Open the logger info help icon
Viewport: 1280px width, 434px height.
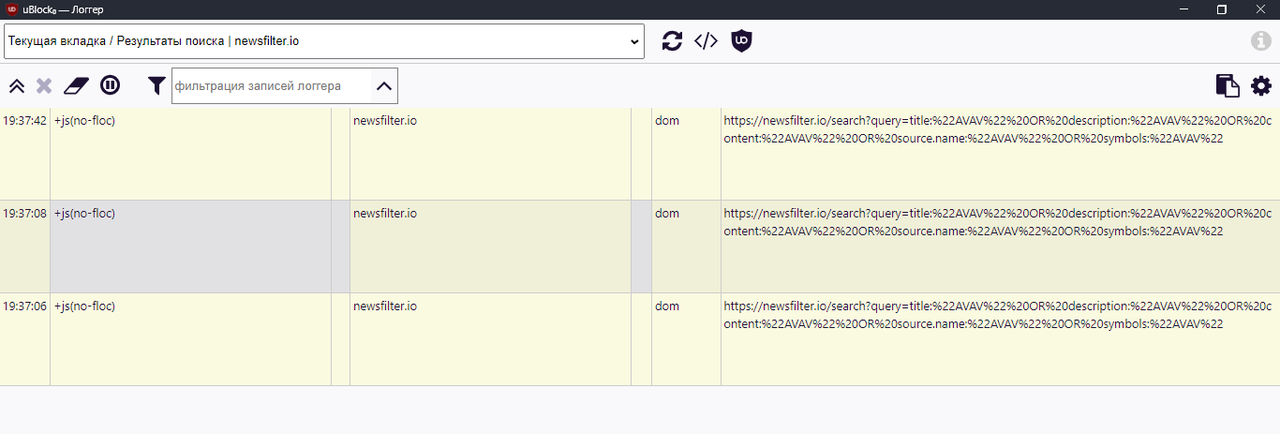(x=1261, y=41)
